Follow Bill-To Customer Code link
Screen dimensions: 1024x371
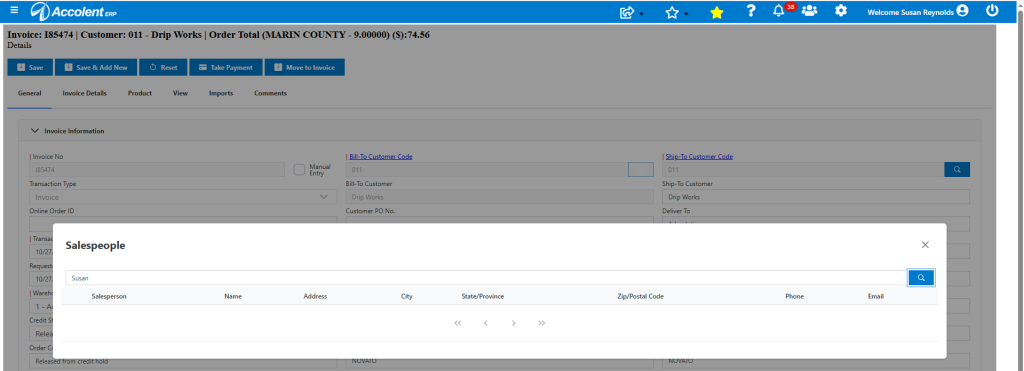click(x=381, y=157)
